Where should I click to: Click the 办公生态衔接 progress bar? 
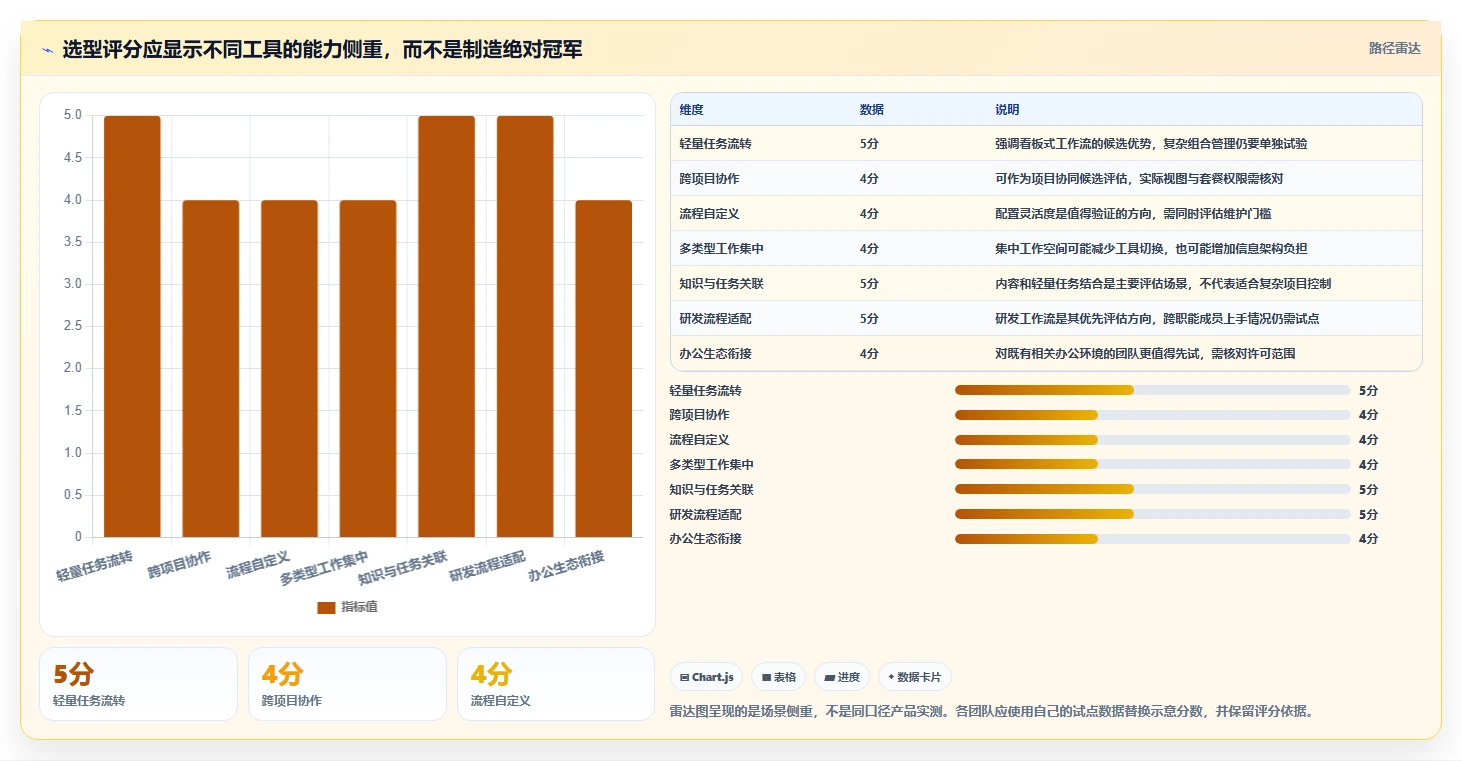pyautogui.click(x=1153, y=539)
